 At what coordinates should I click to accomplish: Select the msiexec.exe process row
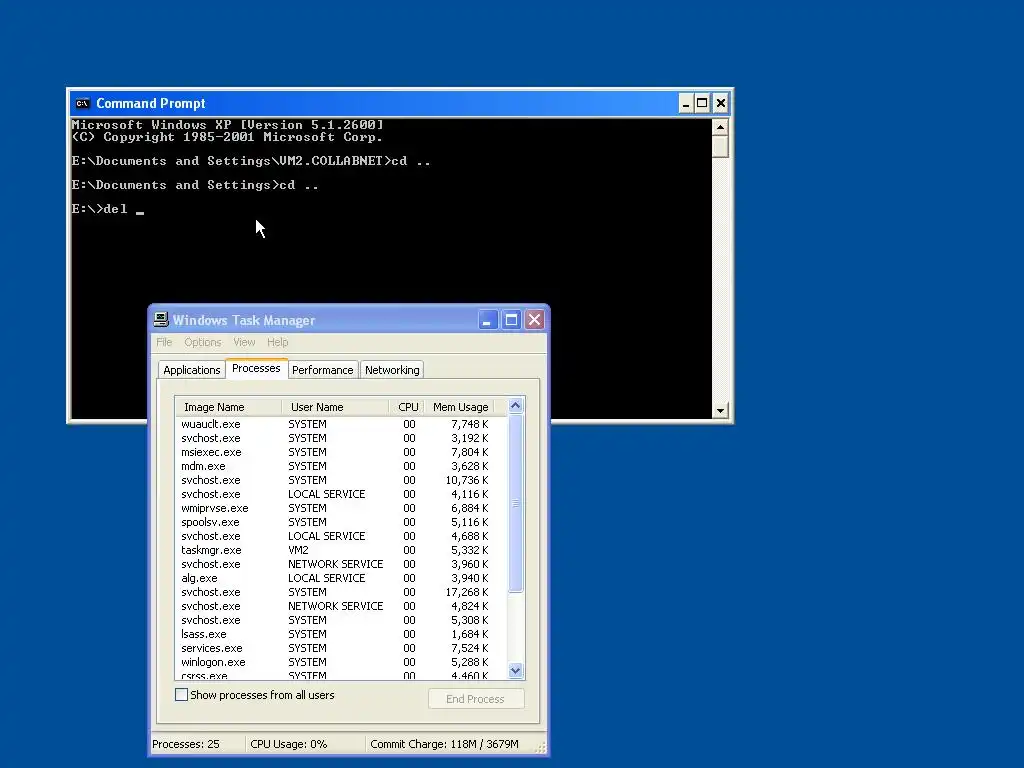tap(341, 452)
